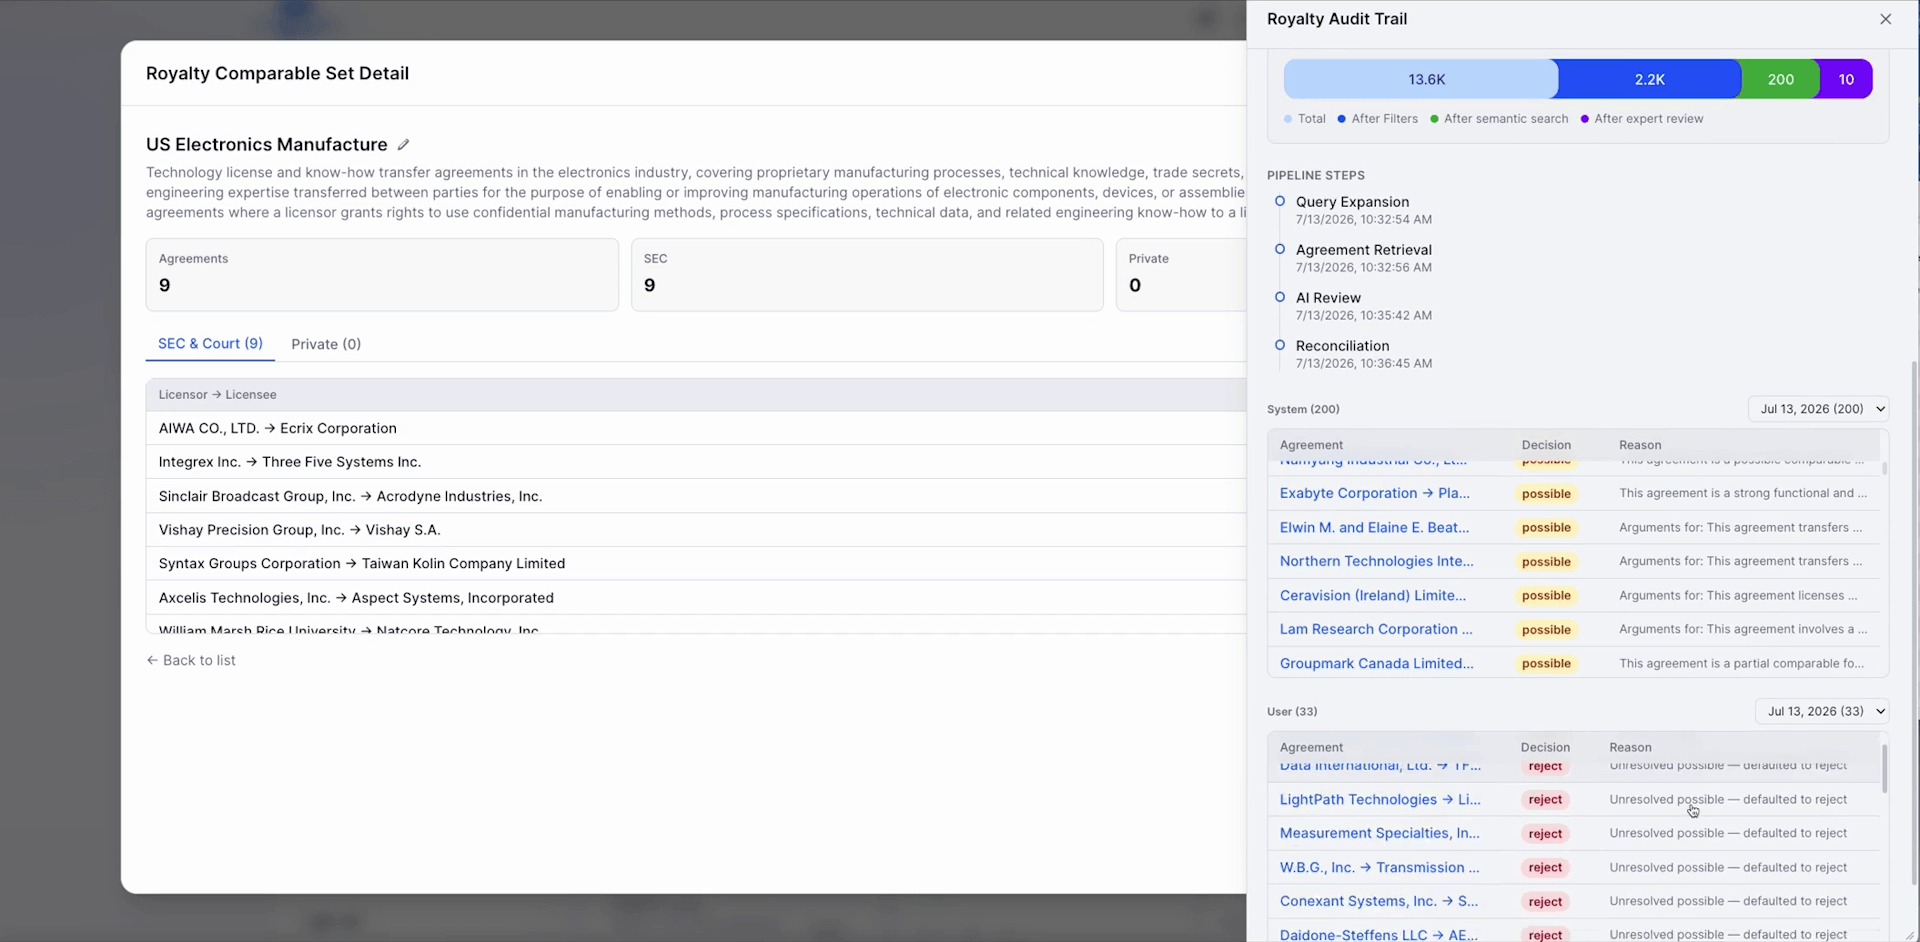Screen dimensions: 1920x942
Task: Open the Groupmark Canada Limited agreement link
Action: click(x=1376, y=663)
